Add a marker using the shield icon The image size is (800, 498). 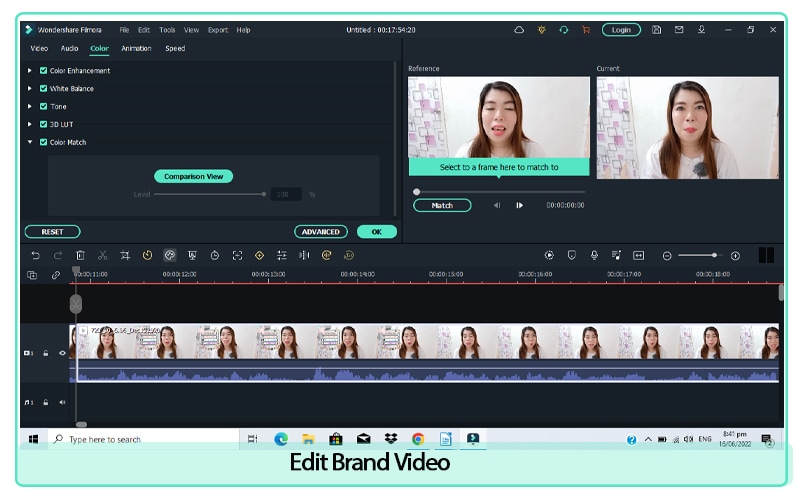(x=571, y=256)
